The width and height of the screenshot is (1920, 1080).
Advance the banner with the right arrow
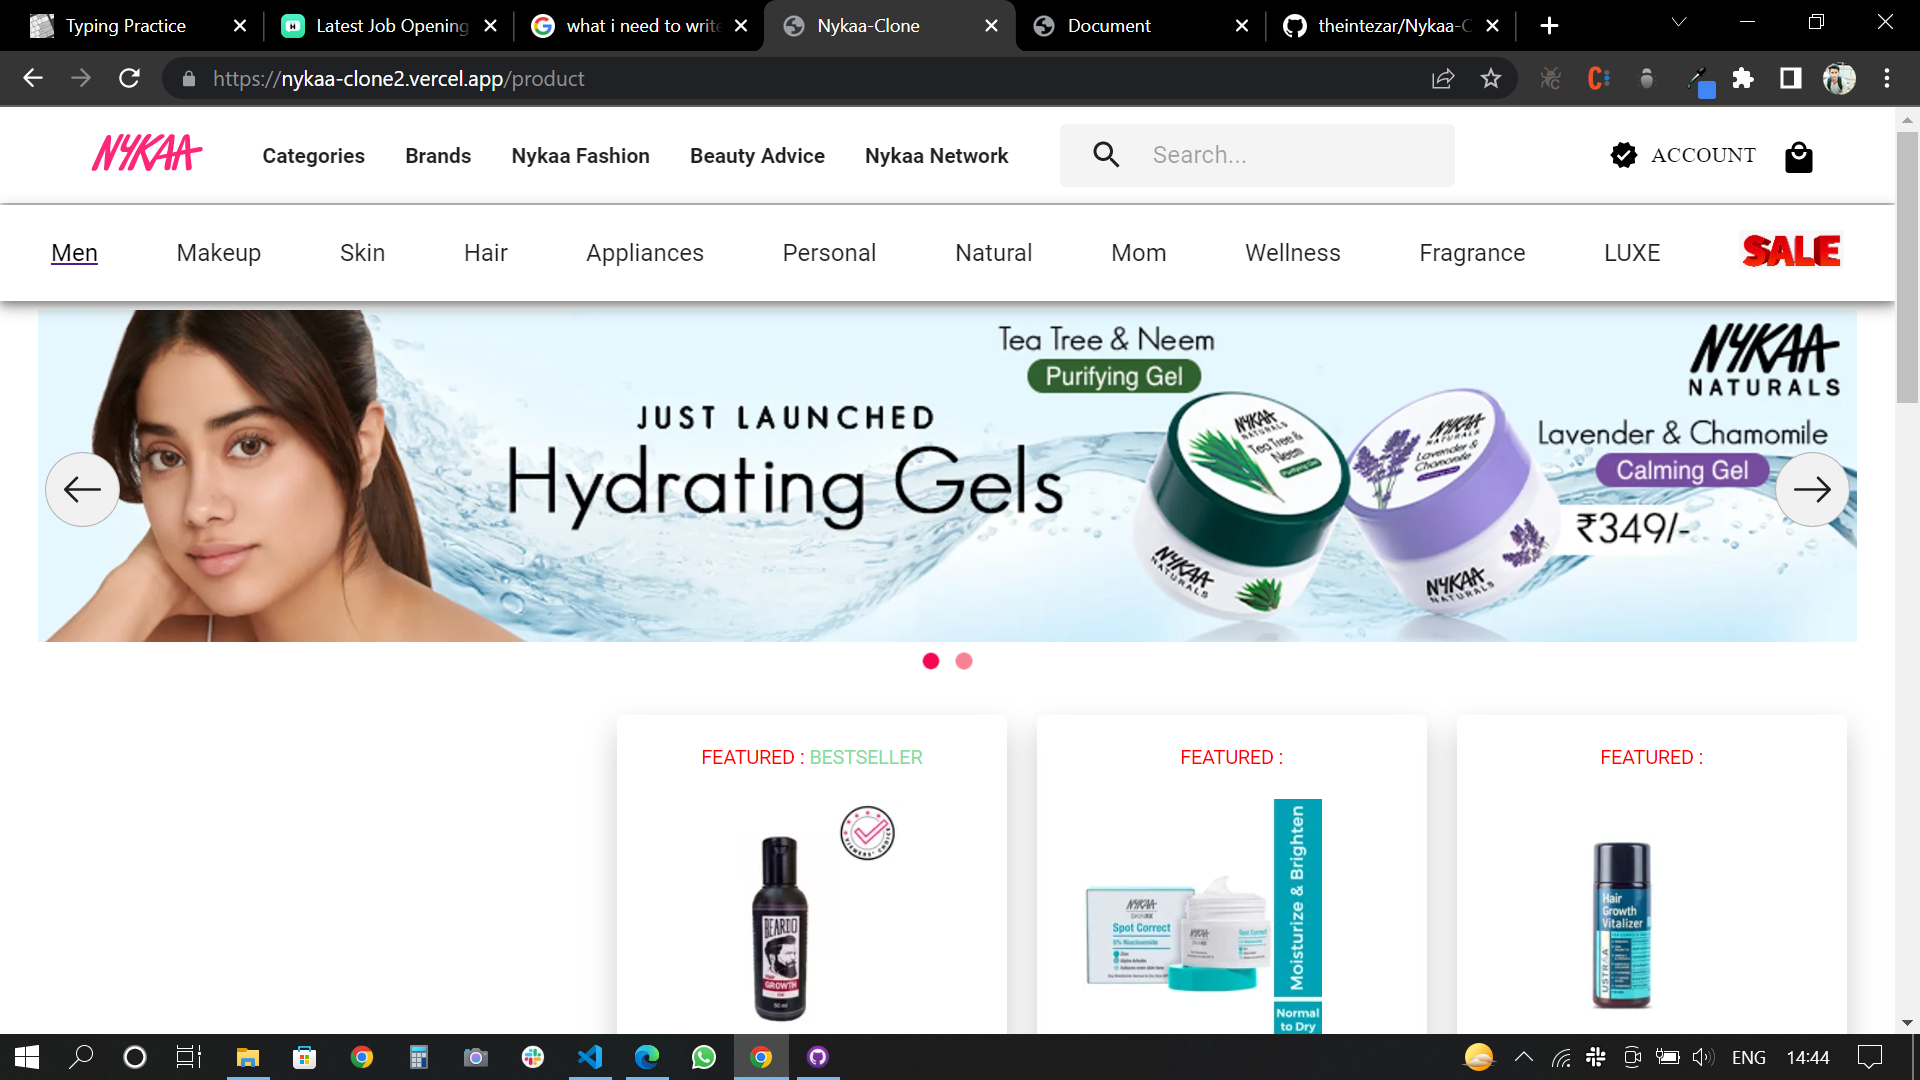coord(1812,489)
